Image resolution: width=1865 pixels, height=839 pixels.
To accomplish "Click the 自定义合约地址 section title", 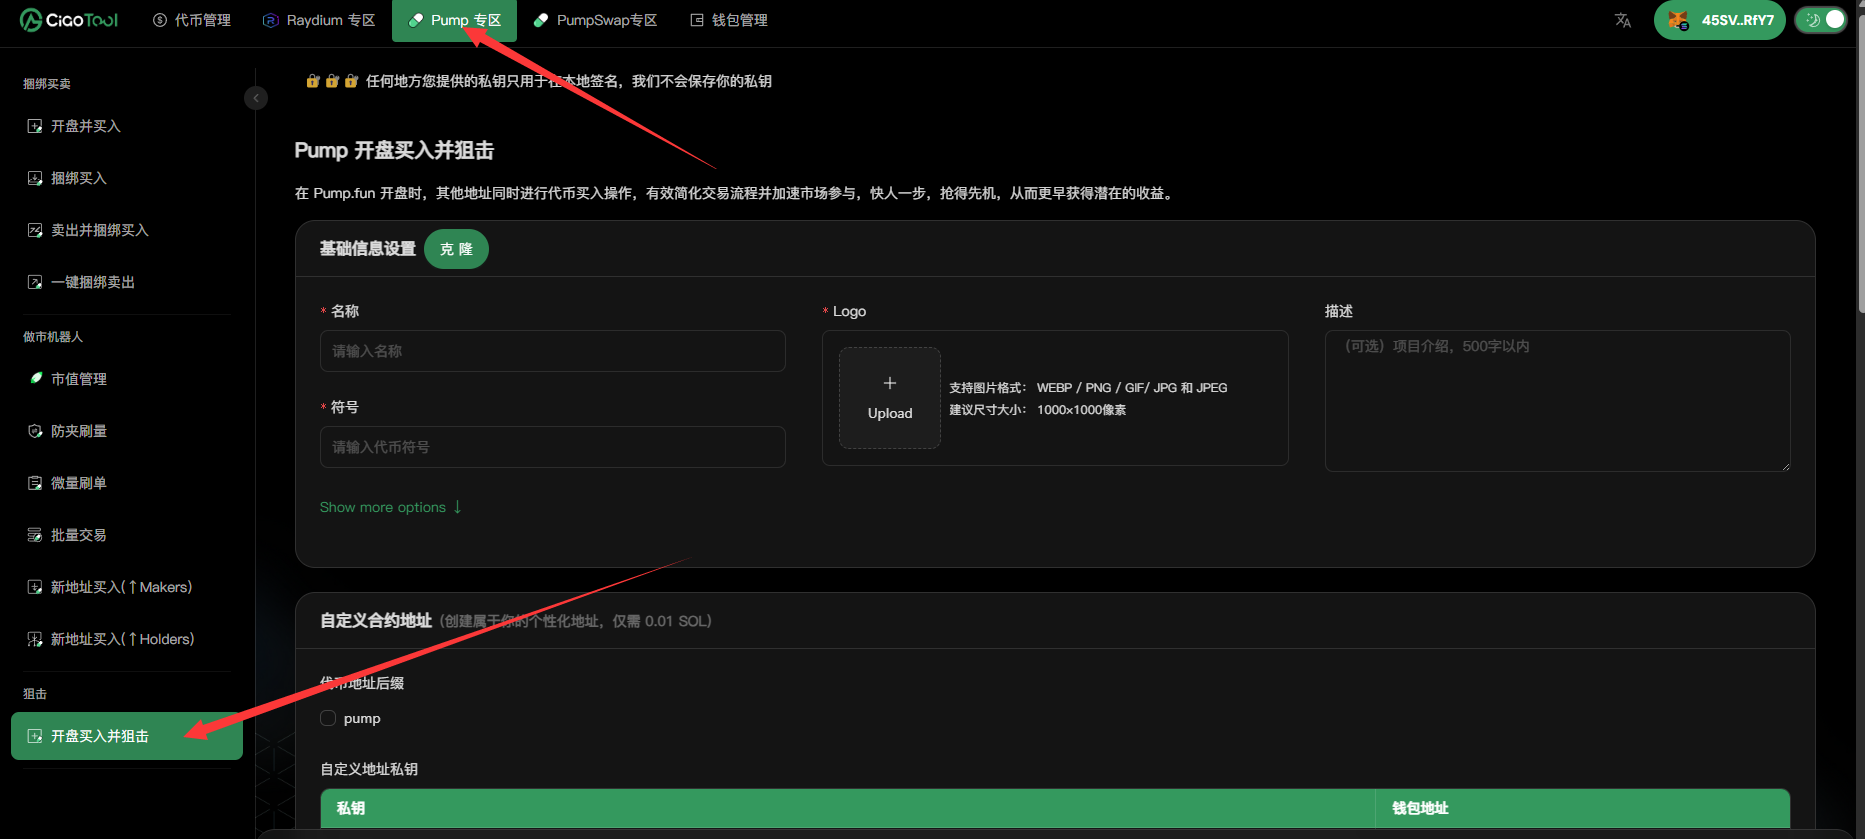I will click(x=376, y=620).
